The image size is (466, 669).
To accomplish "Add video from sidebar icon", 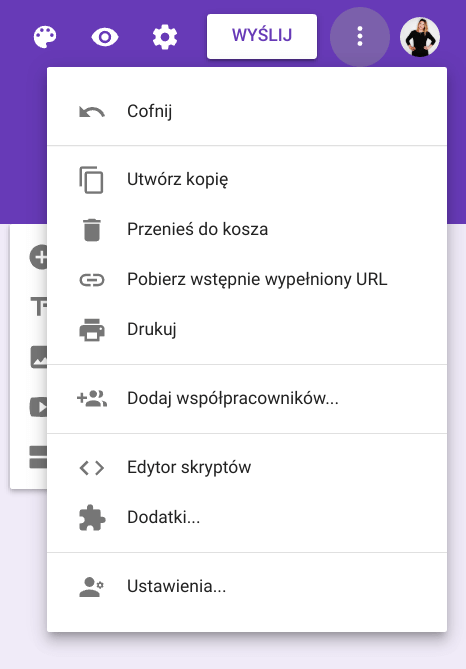I will tap(38, 407).
